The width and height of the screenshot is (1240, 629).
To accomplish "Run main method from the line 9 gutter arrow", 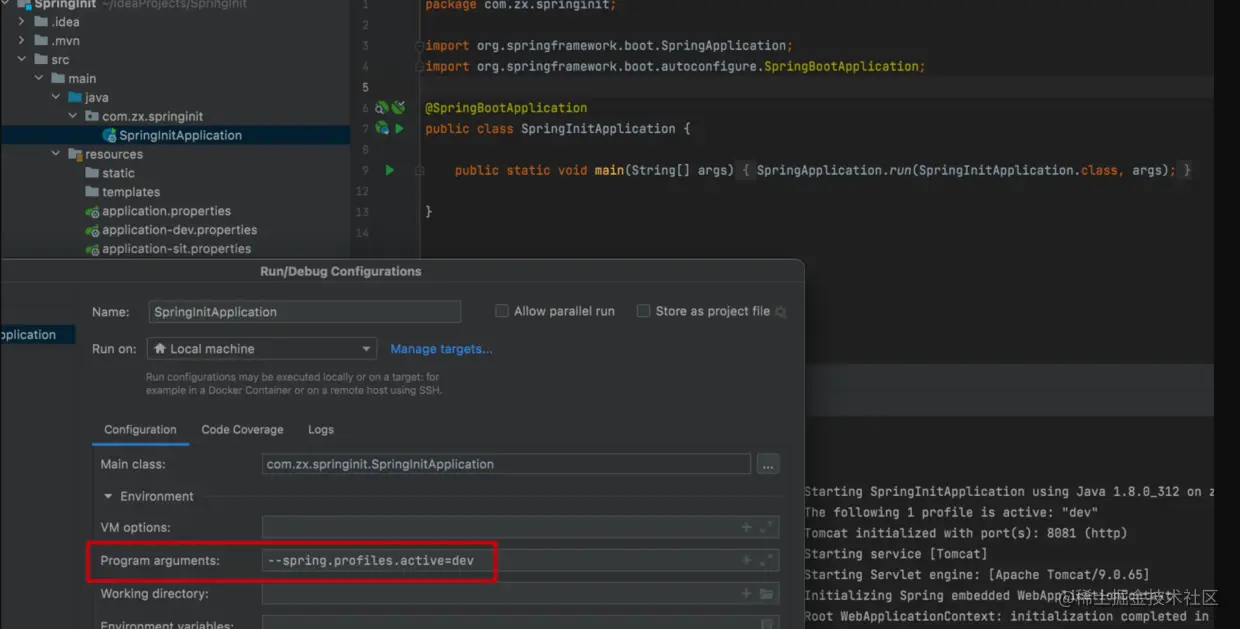I will (390, 171).
